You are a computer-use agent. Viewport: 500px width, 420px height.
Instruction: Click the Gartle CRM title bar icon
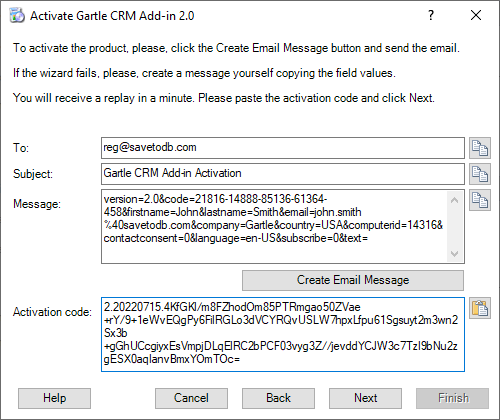[17, 16]
